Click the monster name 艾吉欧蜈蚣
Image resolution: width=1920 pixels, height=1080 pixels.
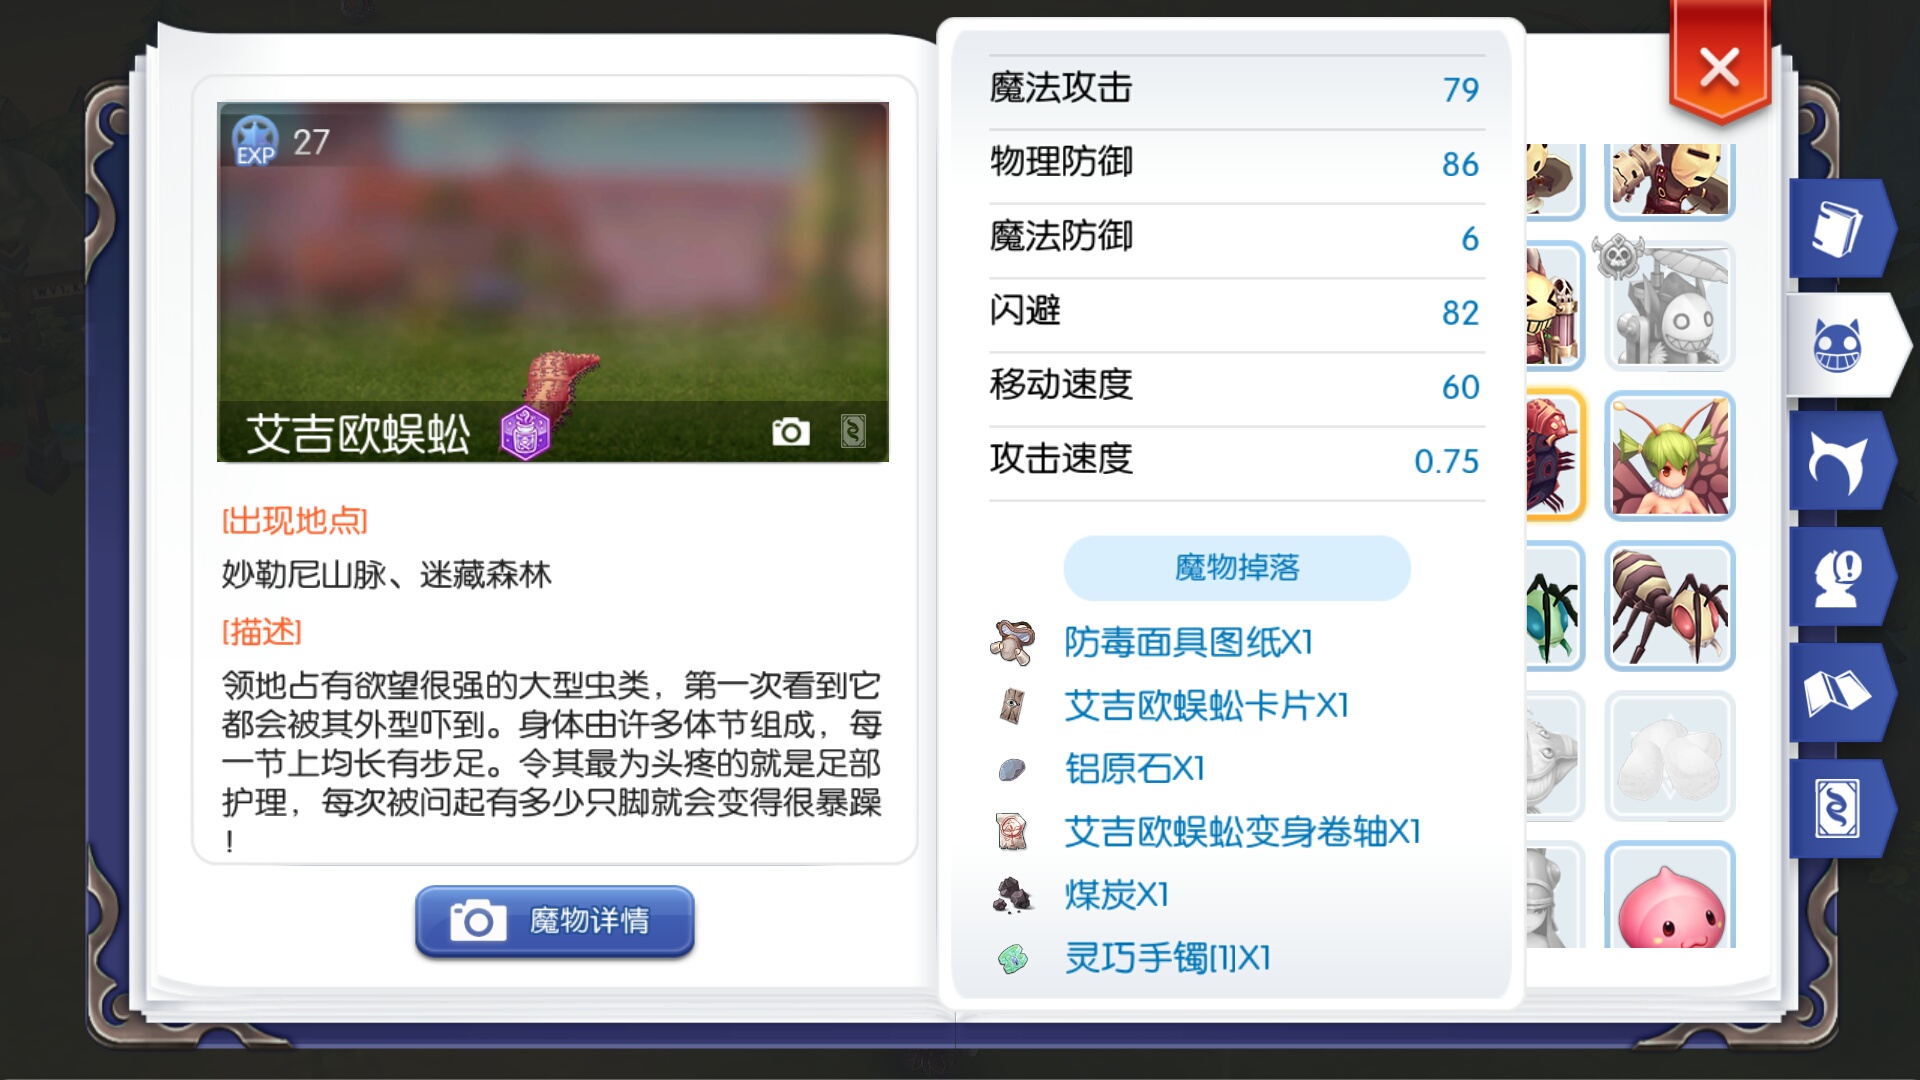358,434
